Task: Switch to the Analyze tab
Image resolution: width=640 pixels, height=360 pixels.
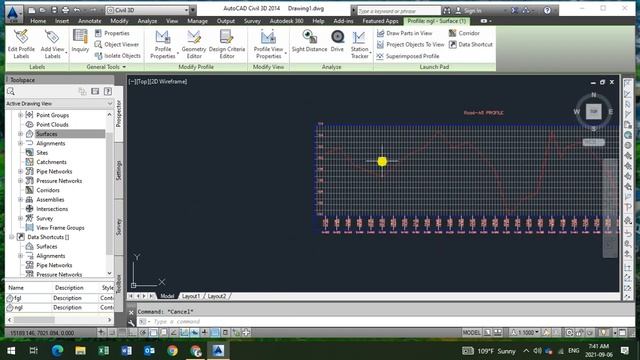Action: tap(147, 21)
